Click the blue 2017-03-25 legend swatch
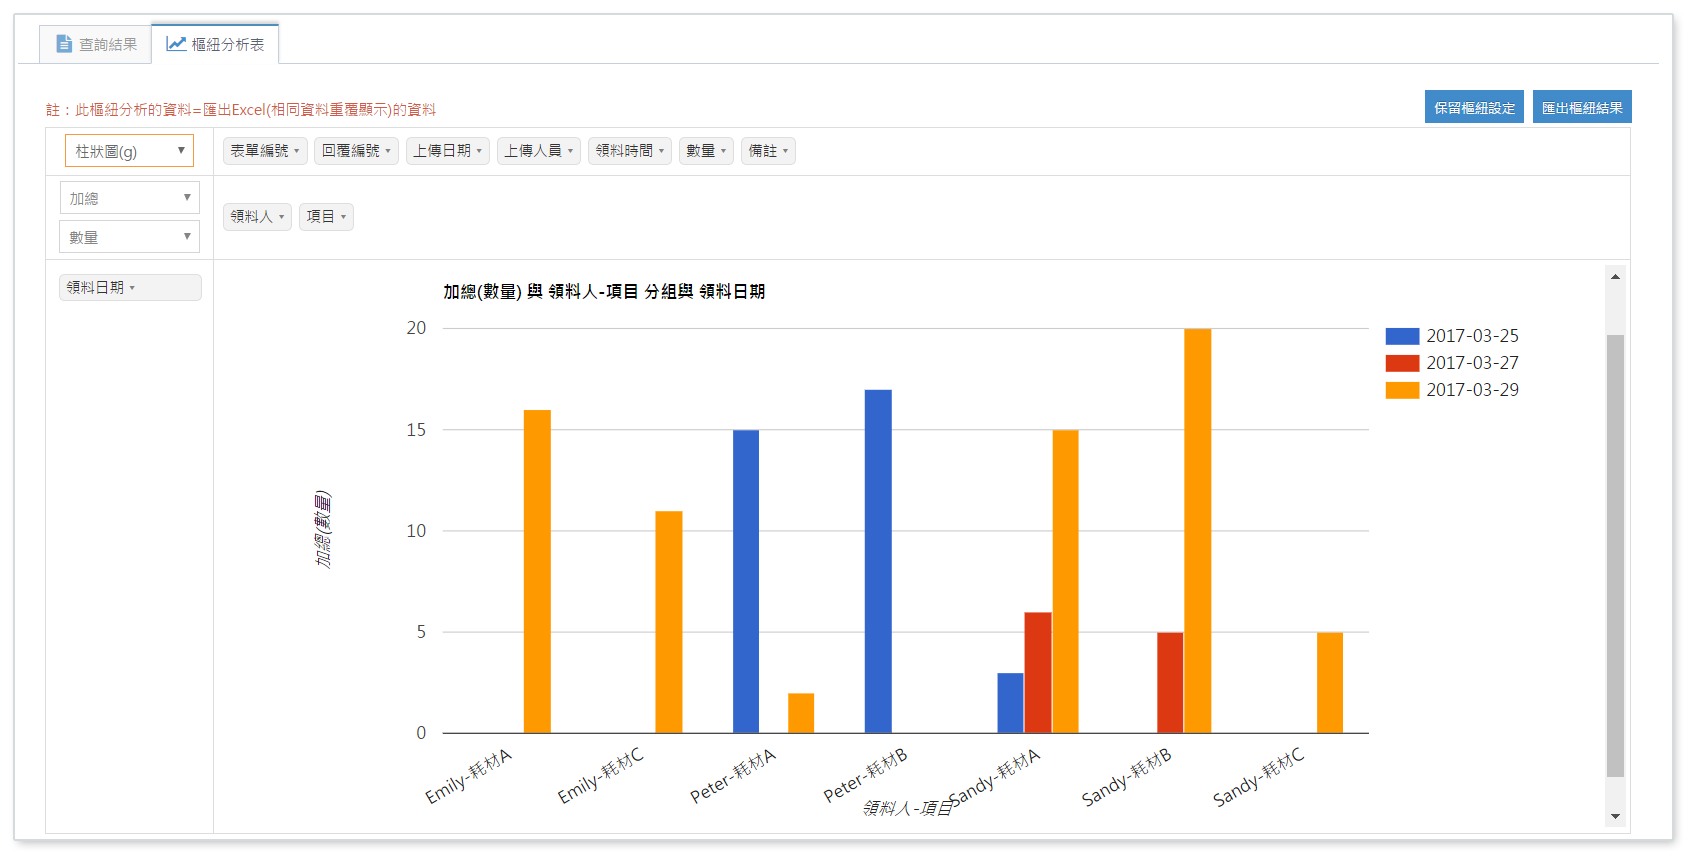The height and width of the screenshot is (854, 1687). [1402, 336]
